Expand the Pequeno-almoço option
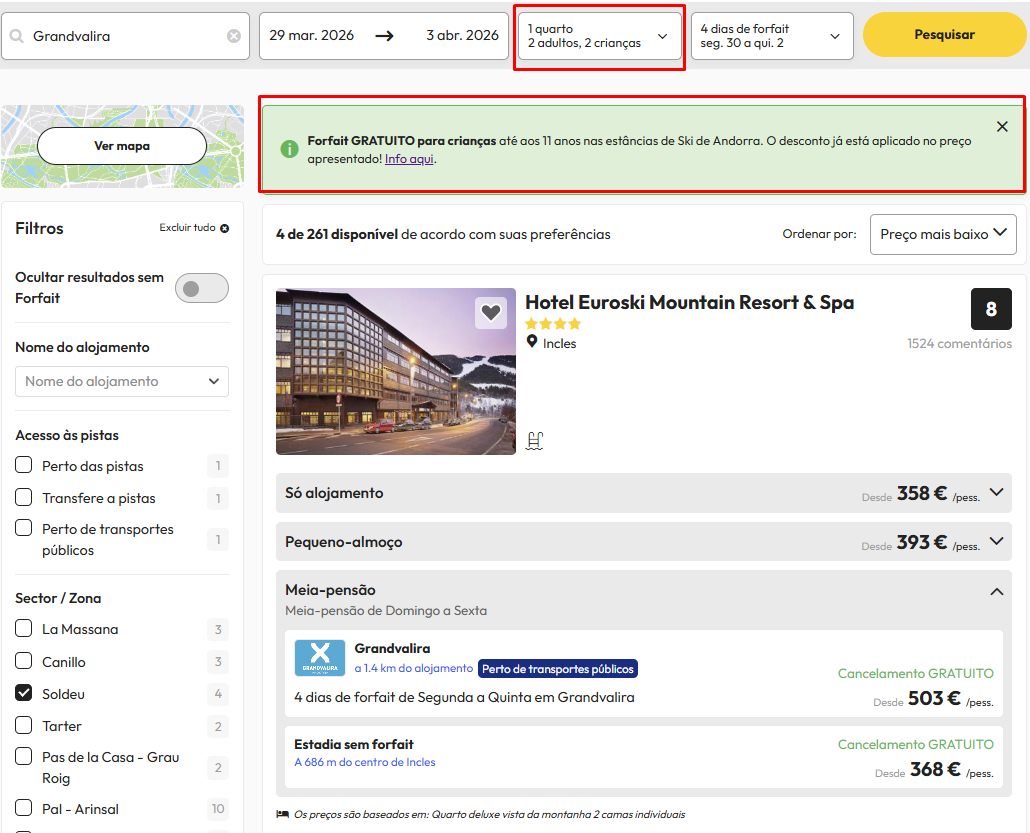Image resolution: width=1030 pixels, height=833 pixels. click(644, 542)
